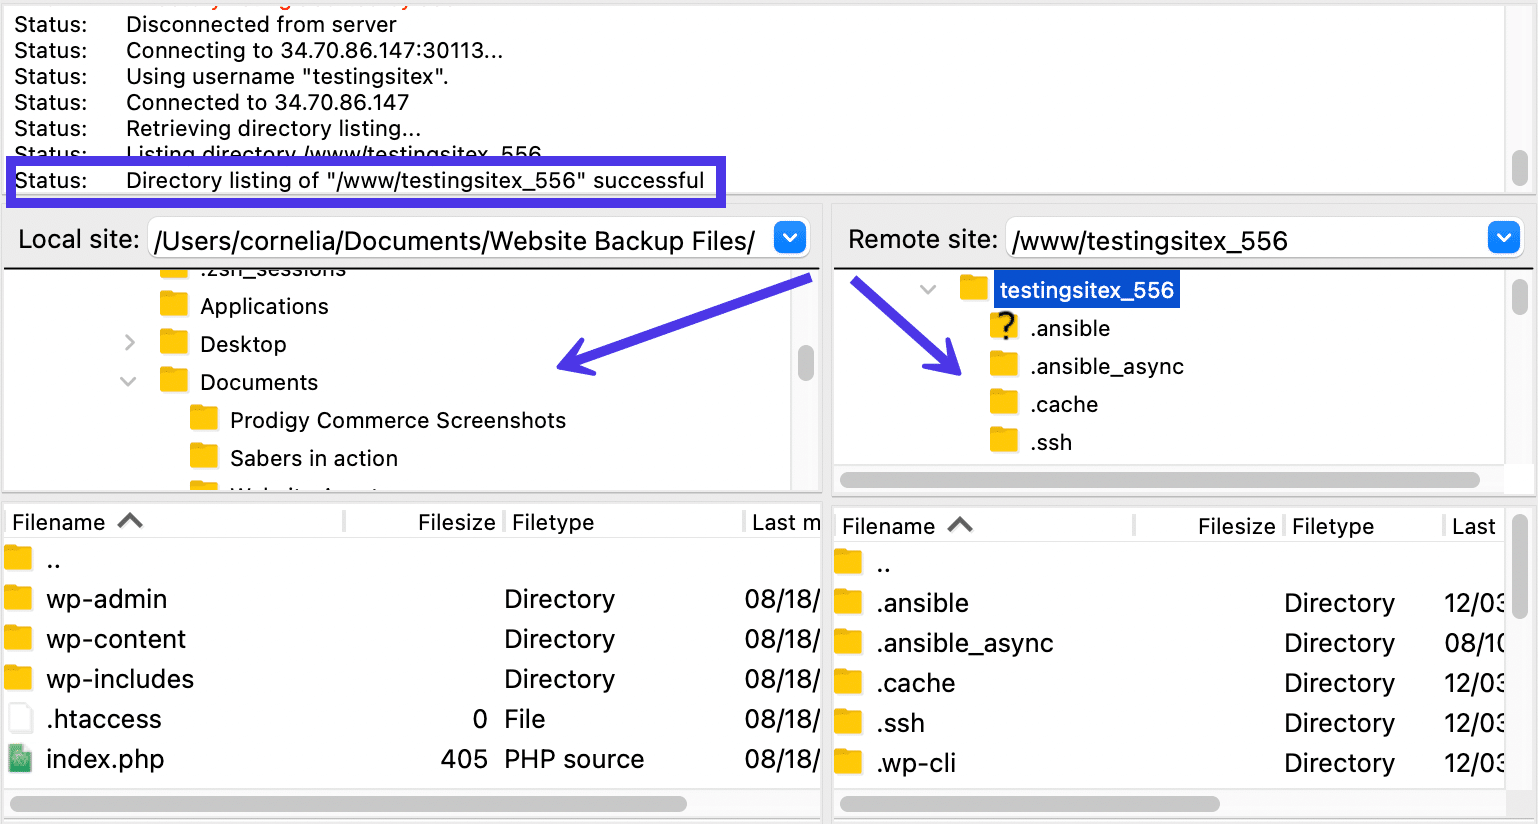Expand the Desktop folder in local tree

coord(129,343)
